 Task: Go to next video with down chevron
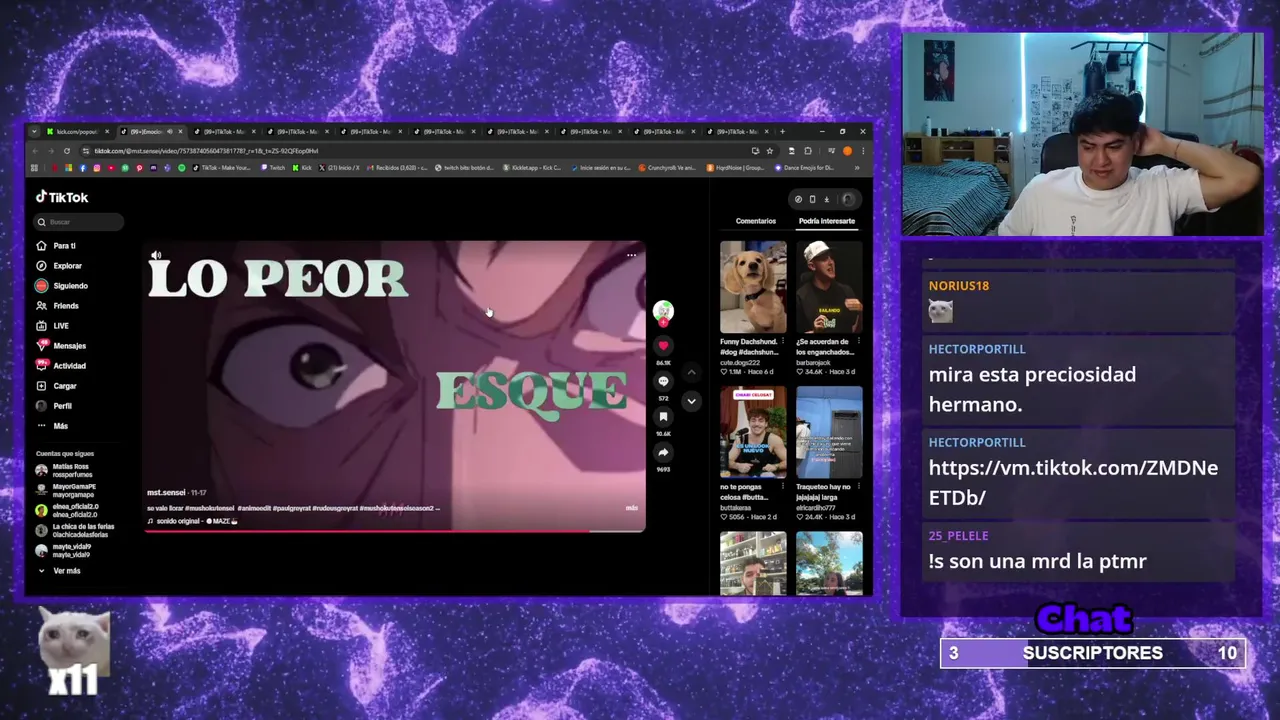pos(691,401)
